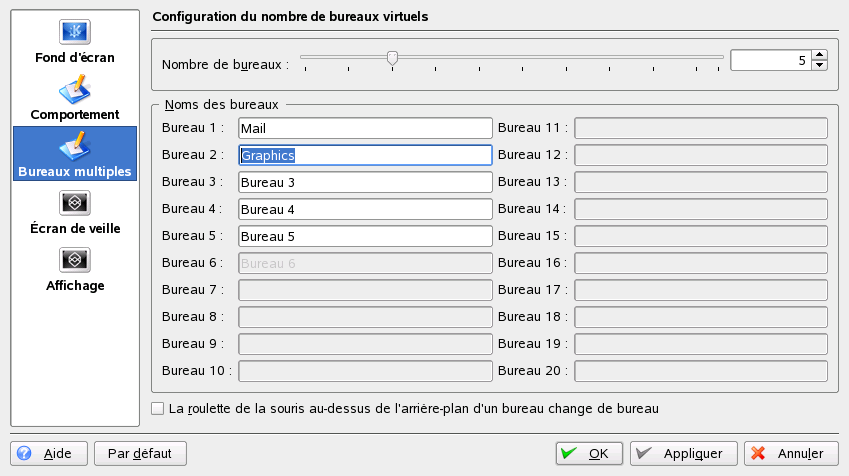Viewport: 849px width, 476px height.
Task: Focus the Bureau 2 Graphics field
Action: click(365, 155)
